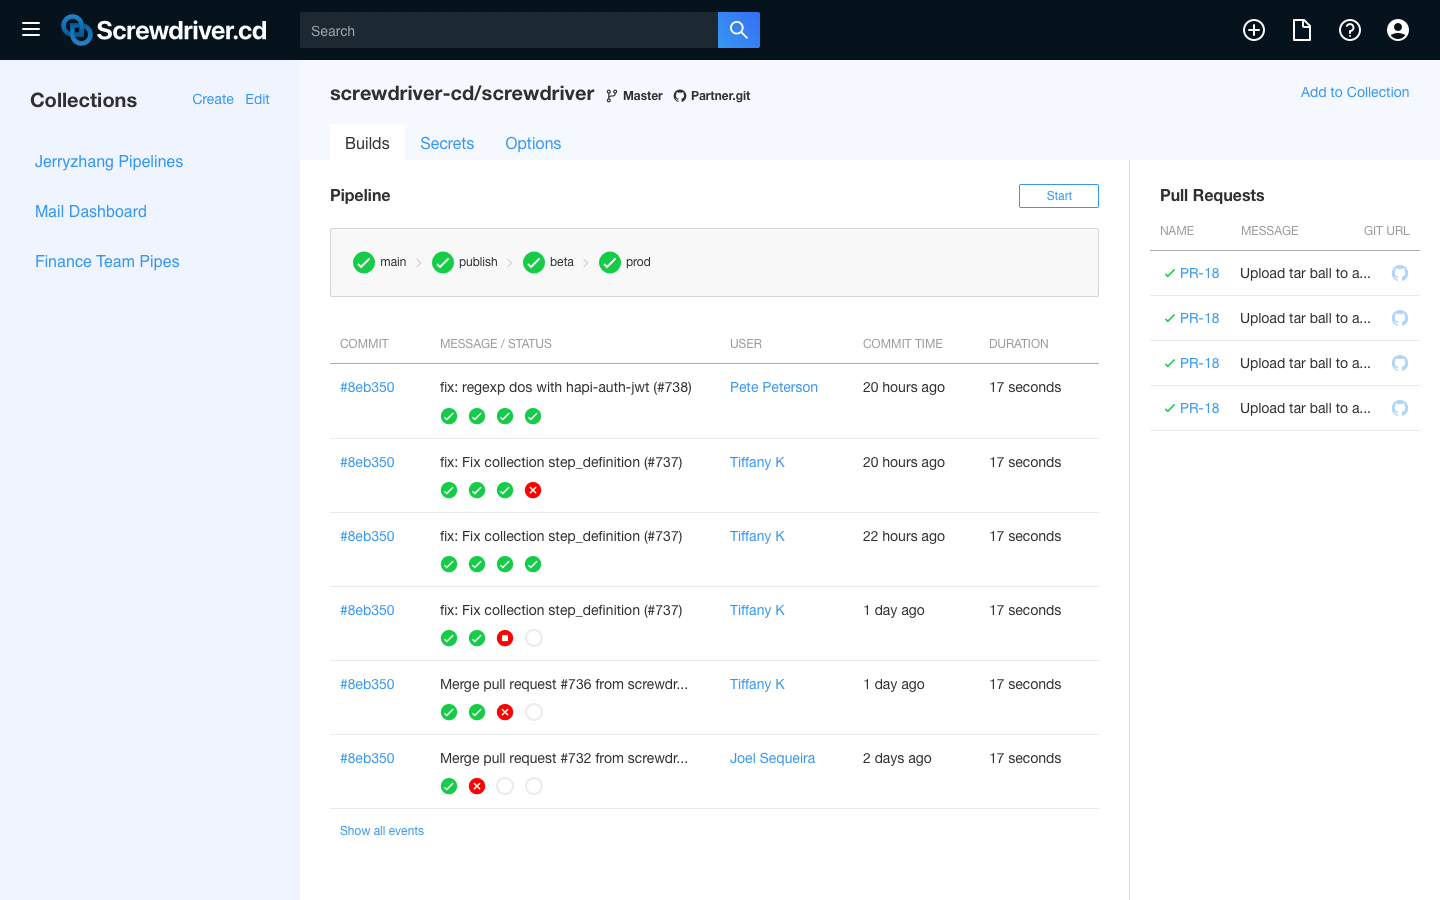Open third PR-18 pull request link
The image size is (1440, 900).
(1199, 363)
